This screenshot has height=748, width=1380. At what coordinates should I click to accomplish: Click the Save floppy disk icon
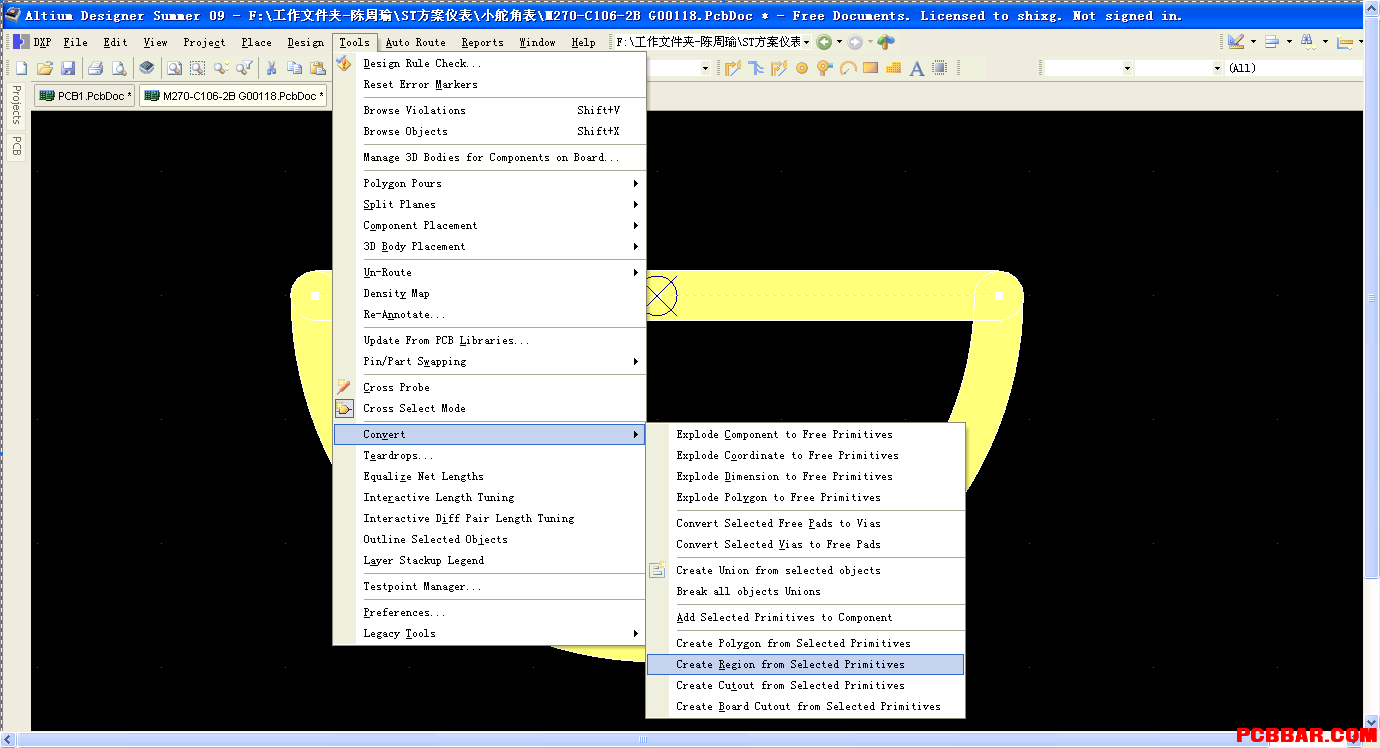pyautogui.click(x=68, y=68)
